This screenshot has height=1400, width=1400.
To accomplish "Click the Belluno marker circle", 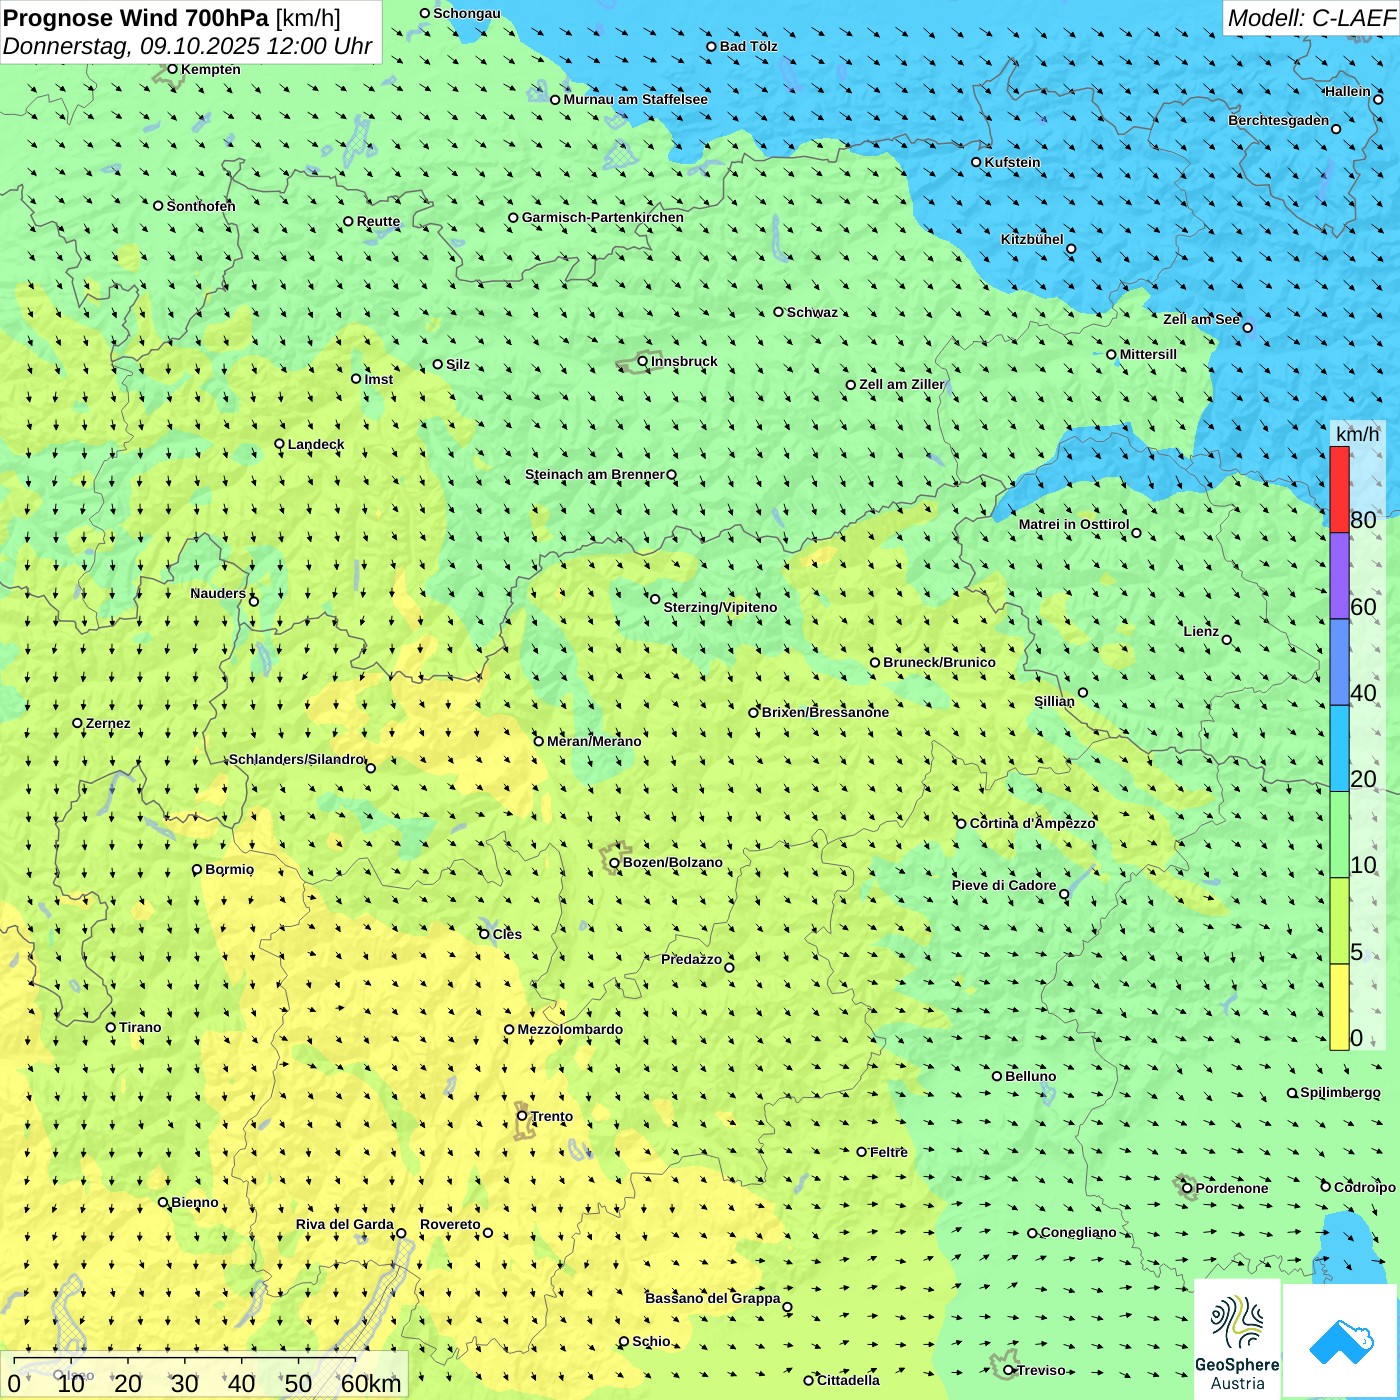I will pos(997,1077).
